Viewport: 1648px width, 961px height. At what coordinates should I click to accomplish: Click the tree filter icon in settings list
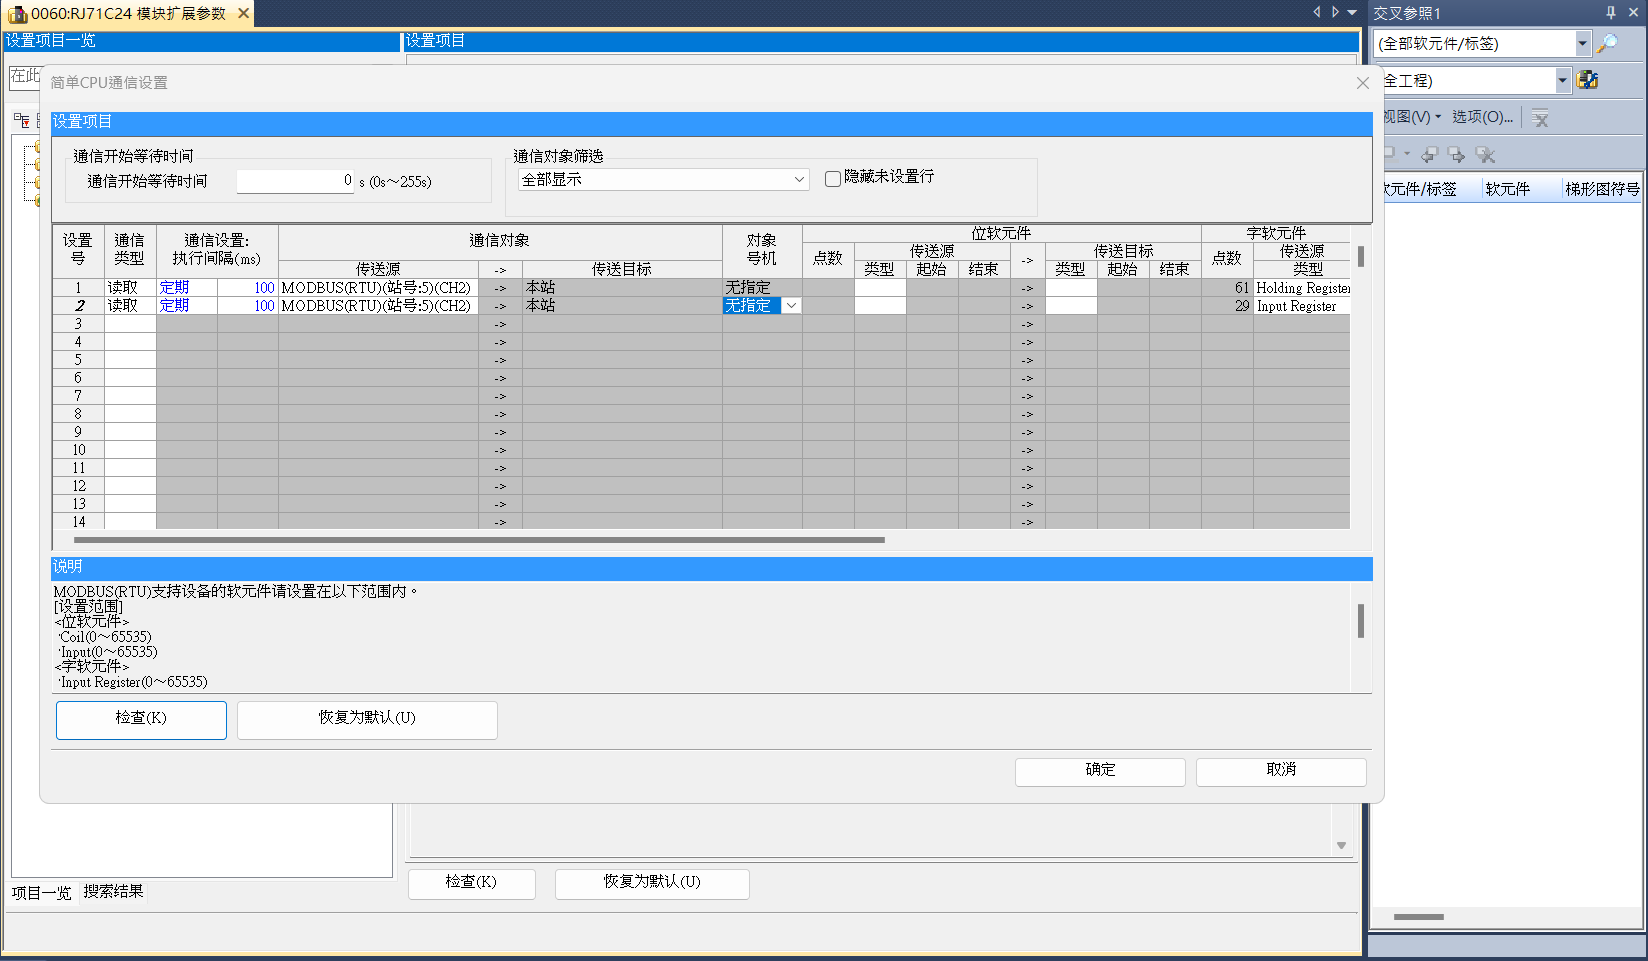[21, 121]
